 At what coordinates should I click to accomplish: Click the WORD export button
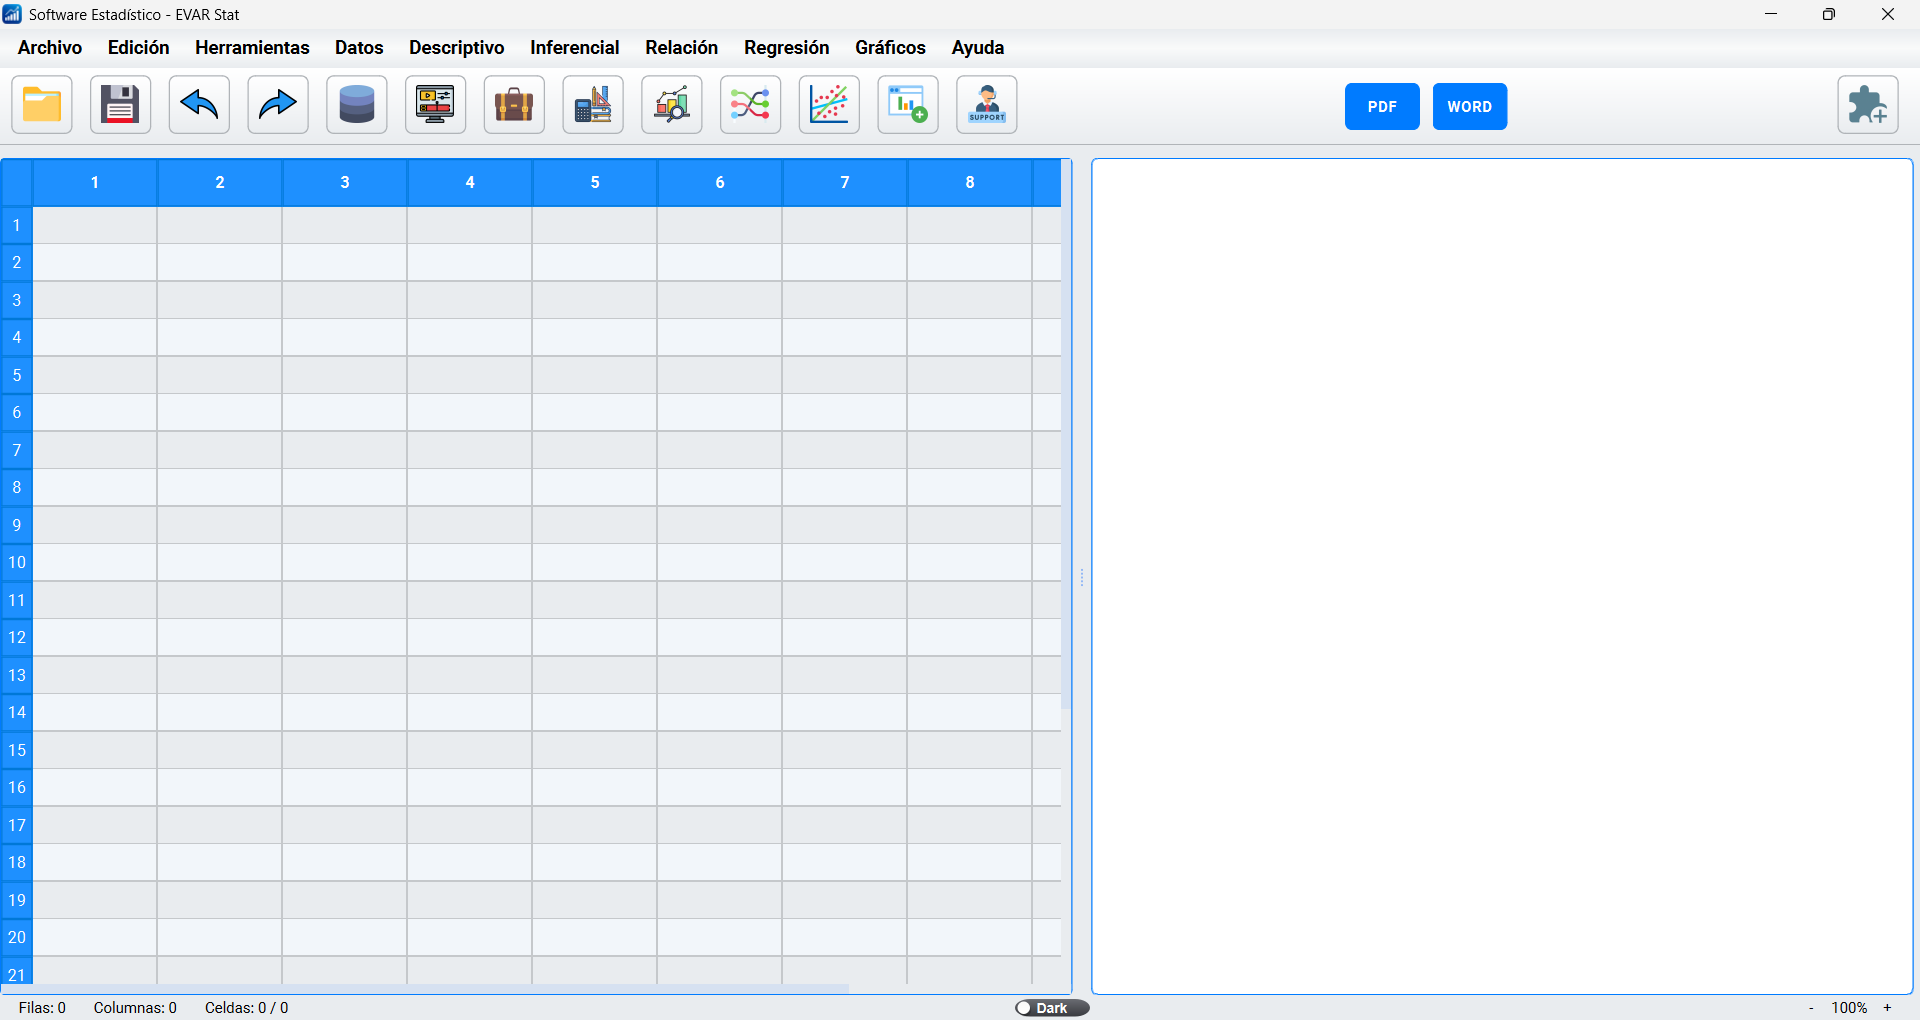click(1469, 107)
